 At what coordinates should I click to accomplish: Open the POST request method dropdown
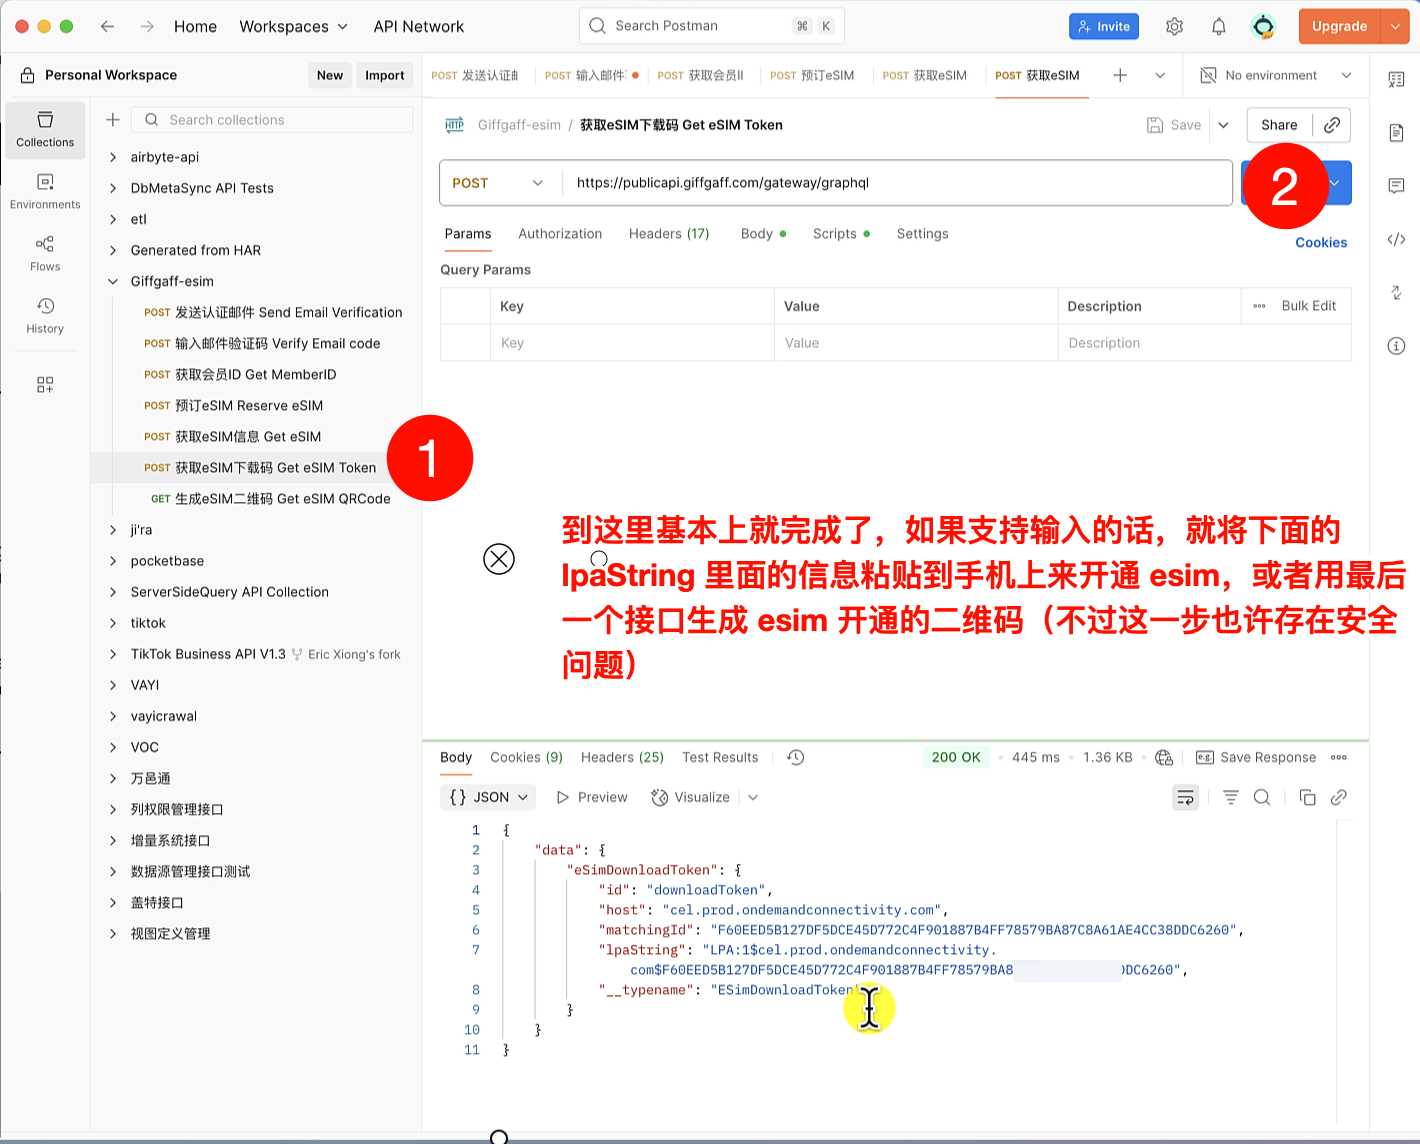click(x=498, y=183)
